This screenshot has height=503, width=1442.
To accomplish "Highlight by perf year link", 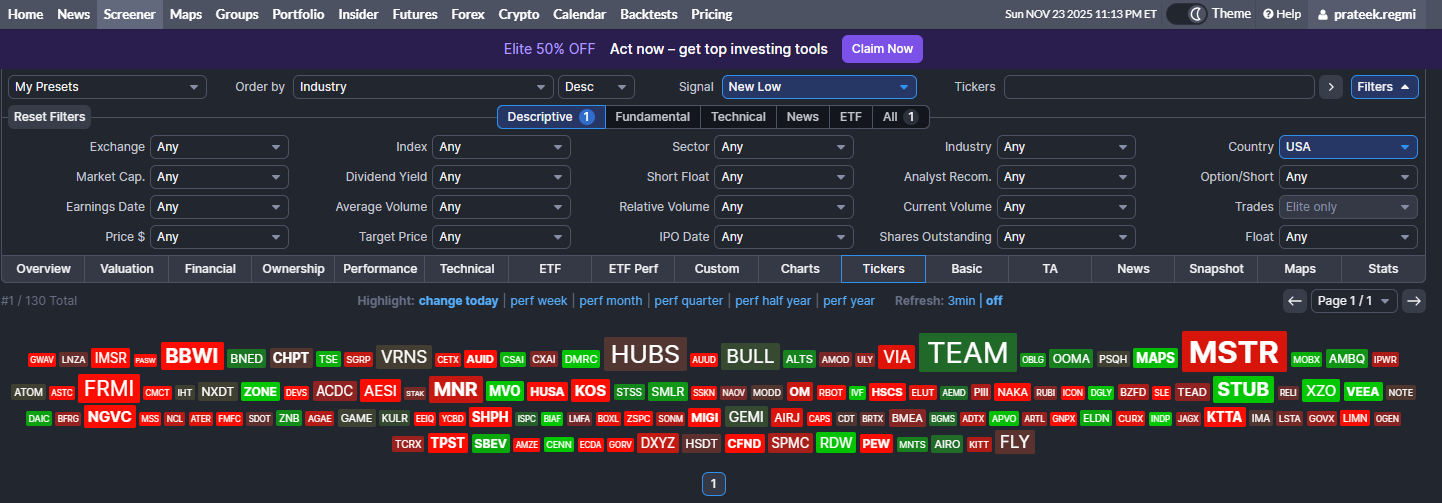I will (848, 301).
